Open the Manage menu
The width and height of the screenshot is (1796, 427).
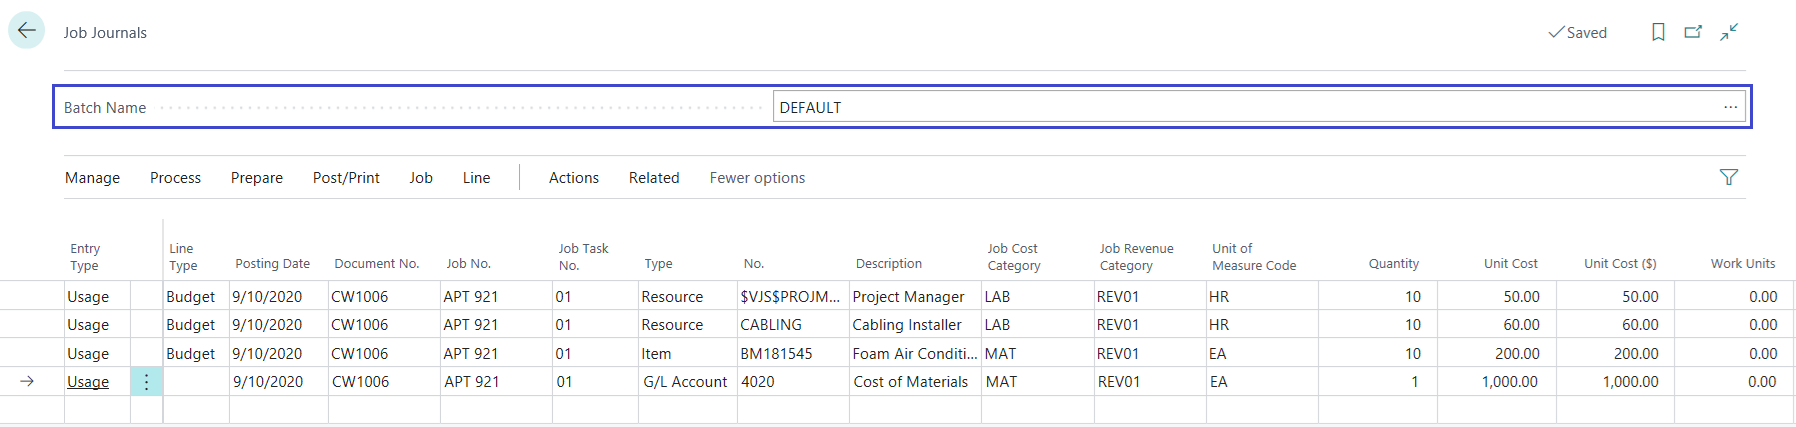pyautogui.click(x=92, y=178)
